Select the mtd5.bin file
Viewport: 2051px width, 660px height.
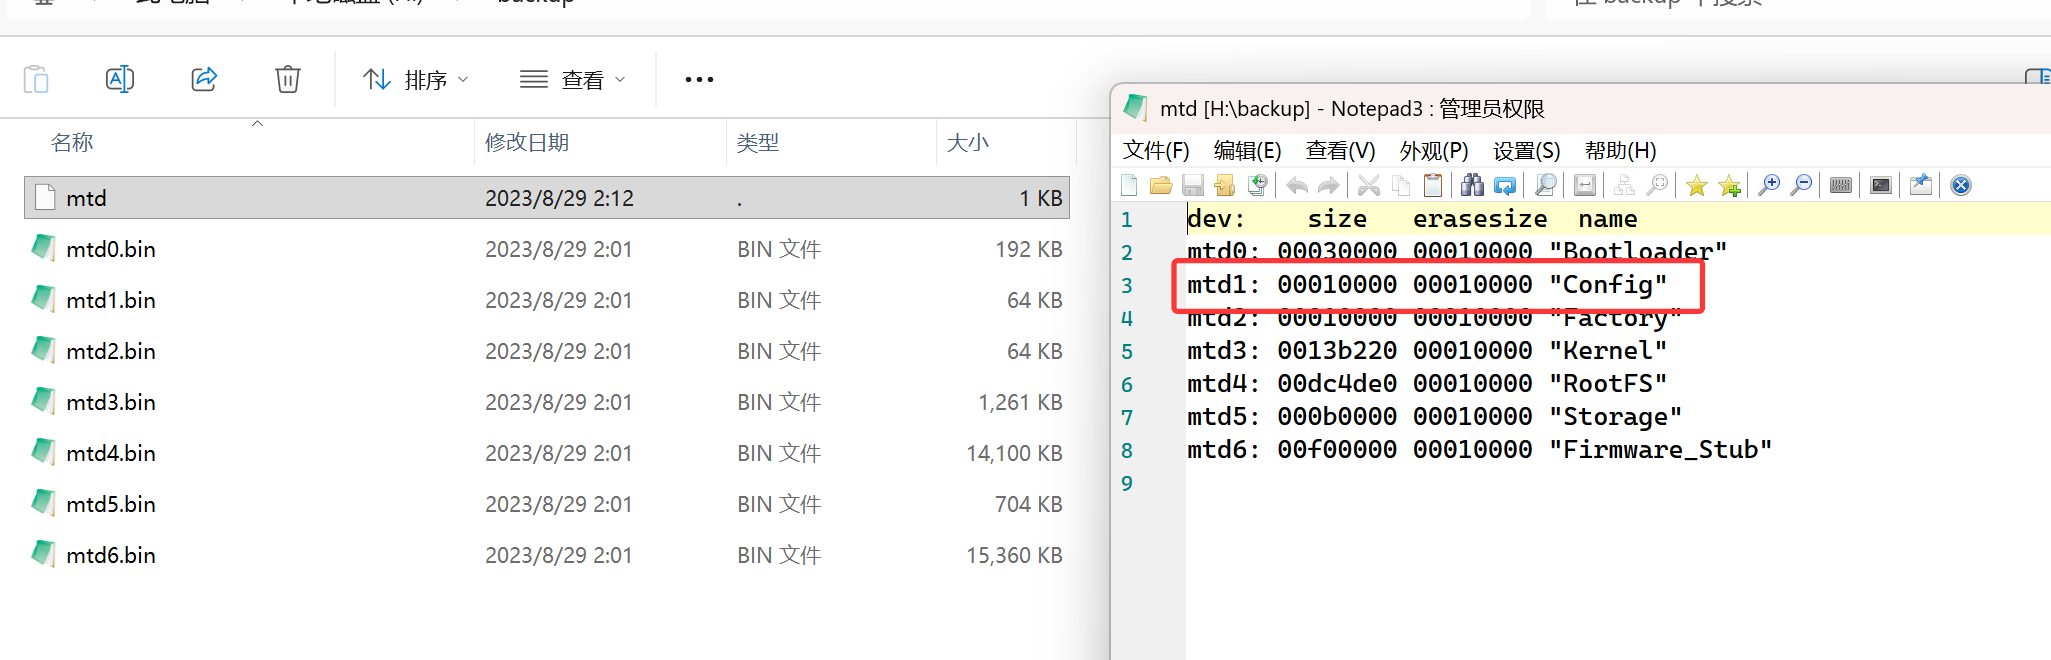click(547, 504)
